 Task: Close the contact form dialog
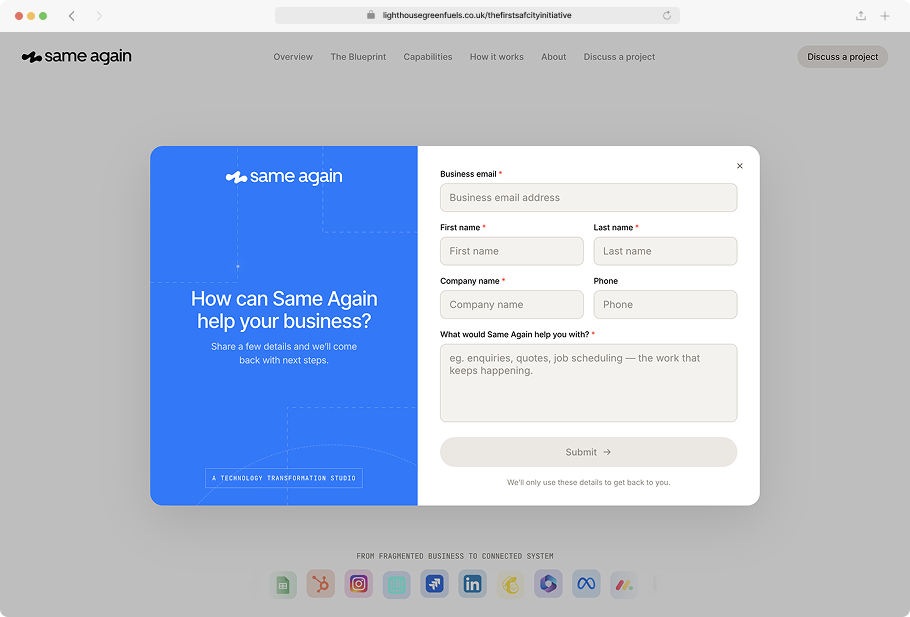pyautogui.click(x=739, y=166)
